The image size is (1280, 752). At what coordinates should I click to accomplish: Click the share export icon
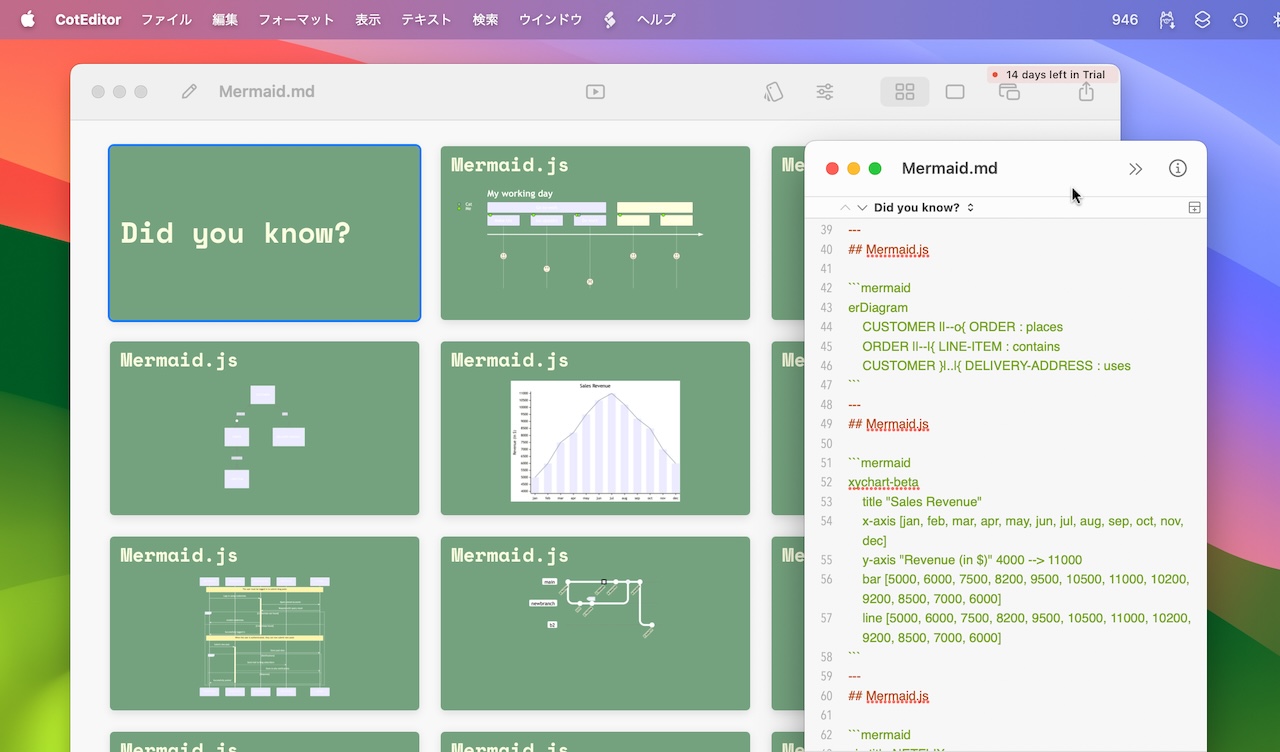point(1086,92)
